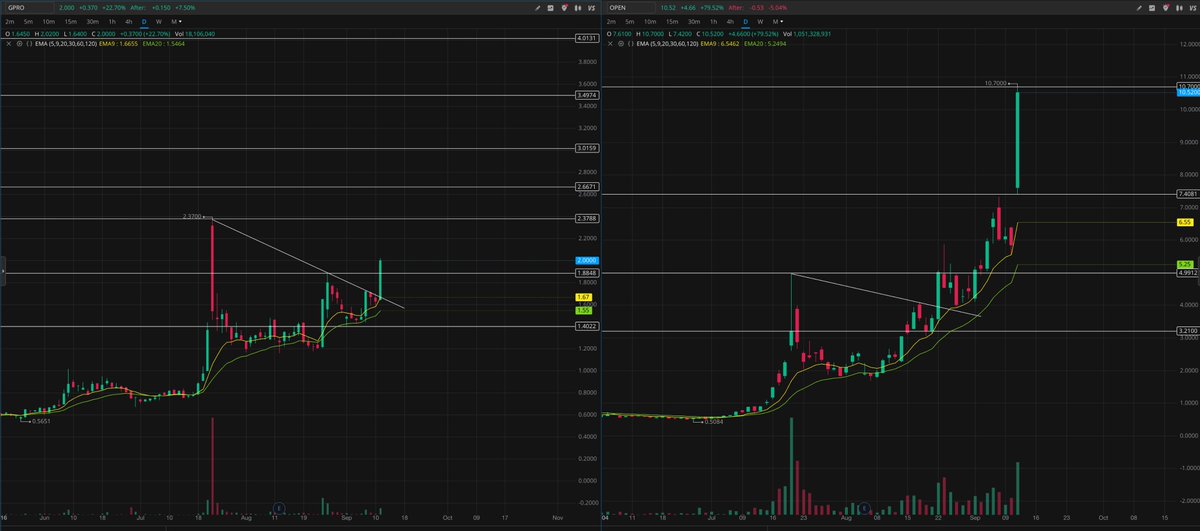Switch OPEN chart to 2m timeframe
The width and height of the screenshot is (1200, 531).
[x=611, y=21]
